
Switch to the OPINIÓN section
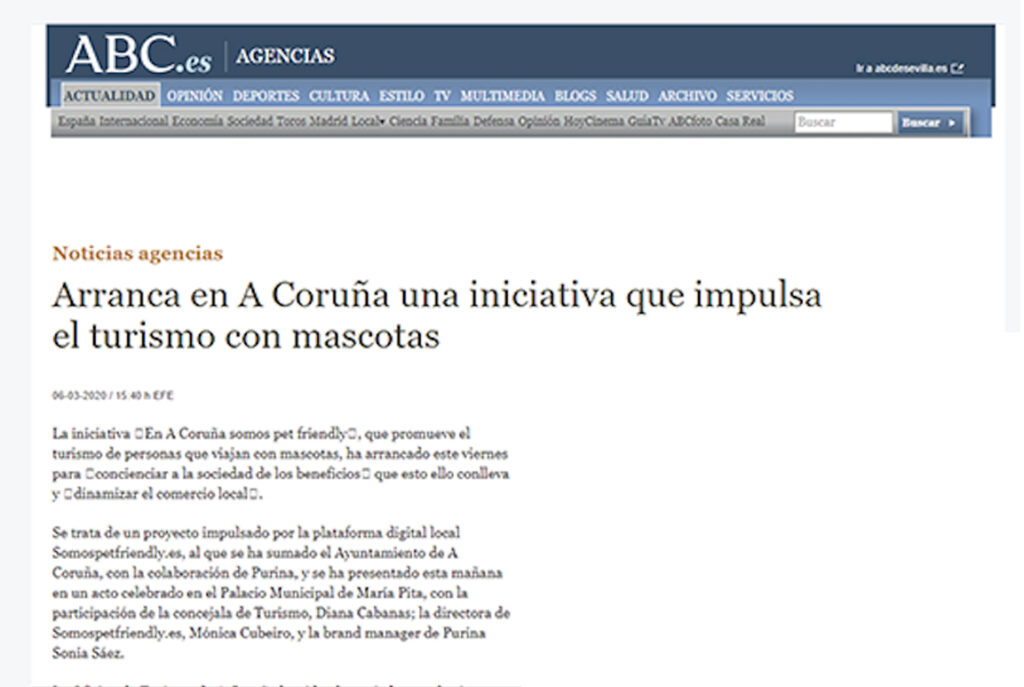click(194, 96)
